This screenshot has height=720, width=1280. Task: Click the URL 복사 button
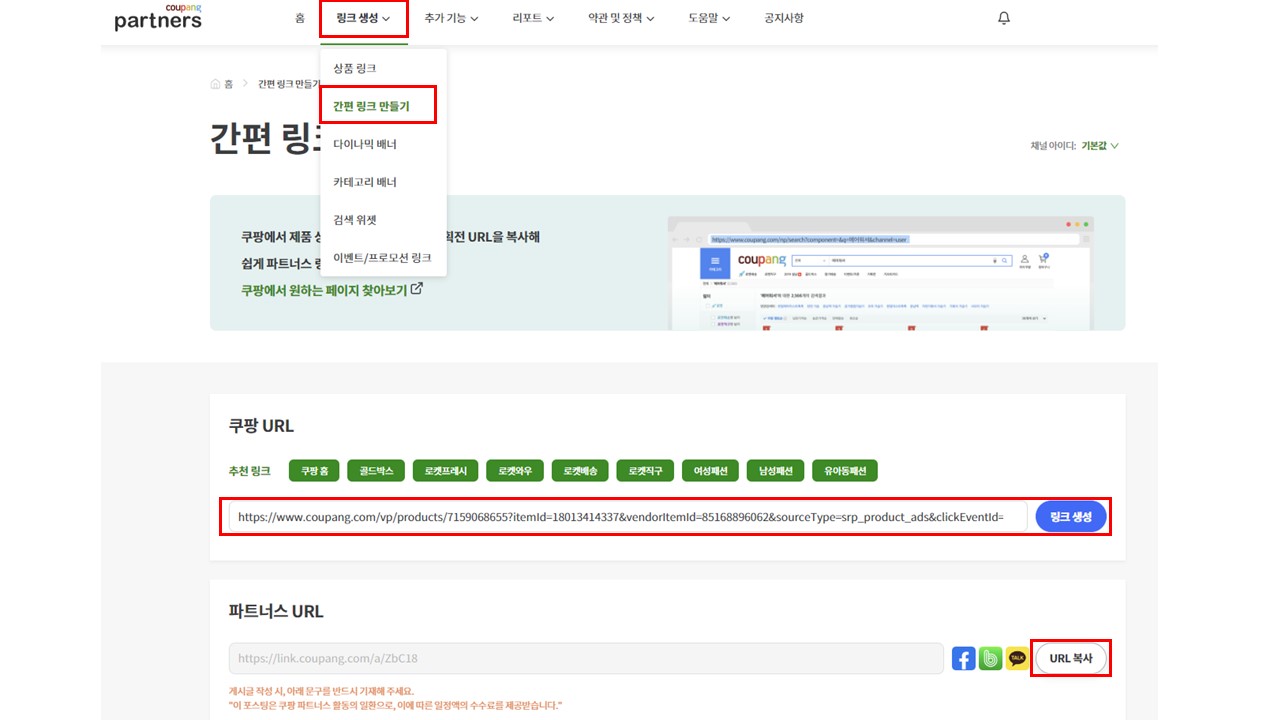[1071, 658]
